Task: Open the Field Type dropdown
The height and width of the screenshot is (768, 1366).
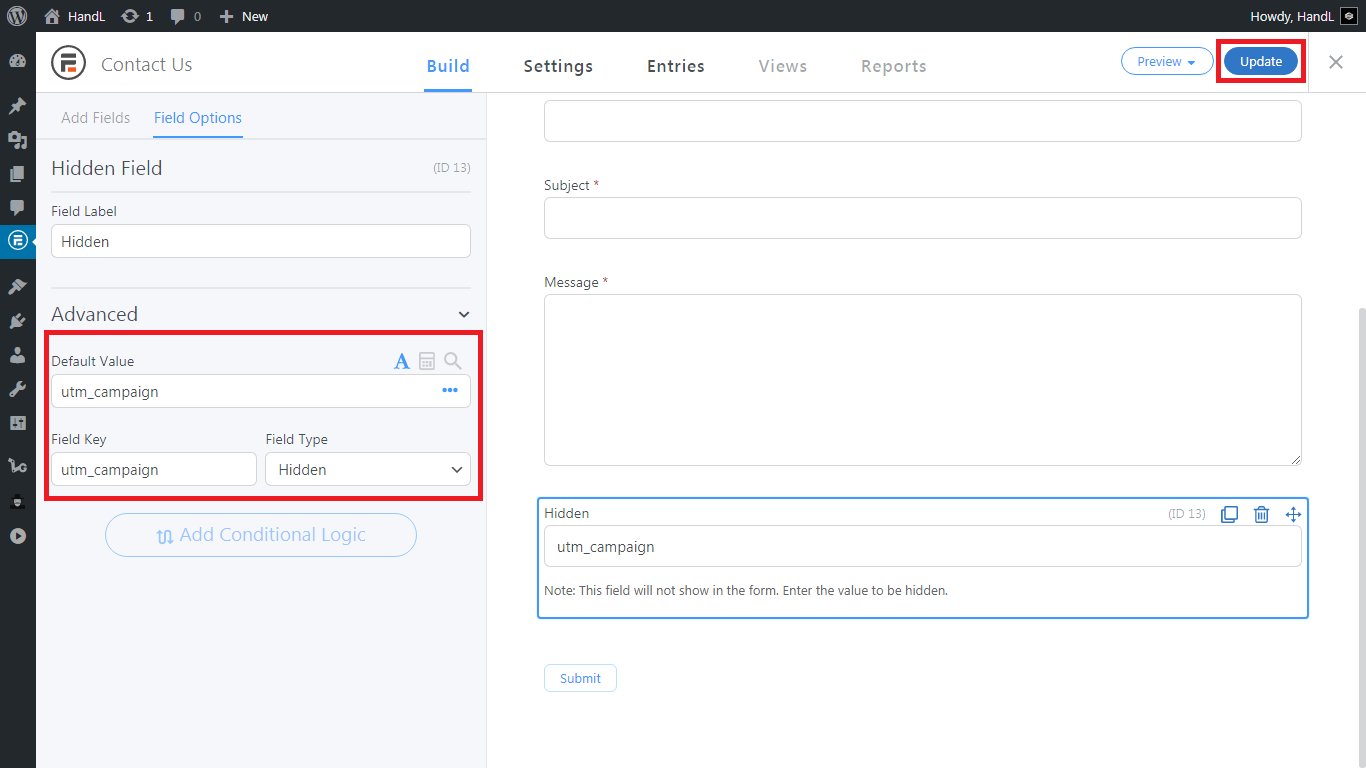Action: (367, 469)
